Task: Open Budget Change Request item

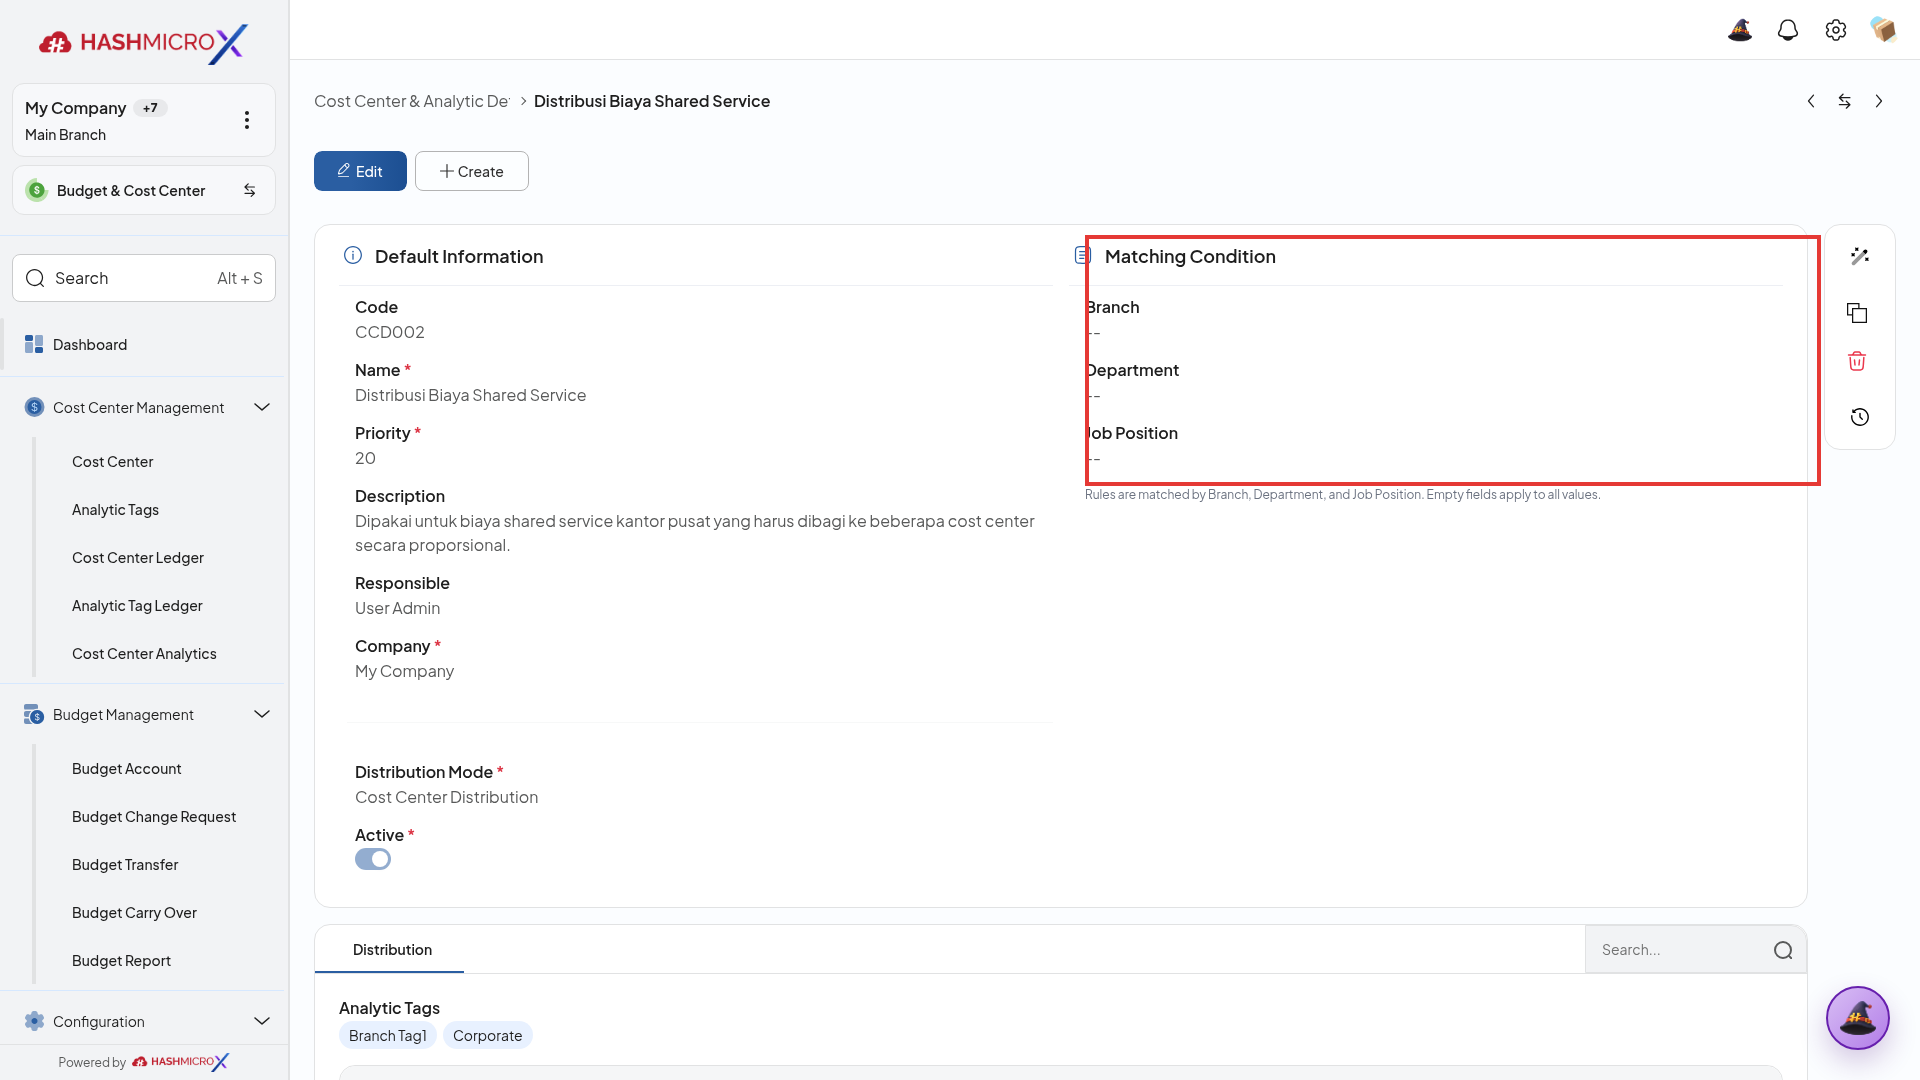Action: (x=154, y=817)
